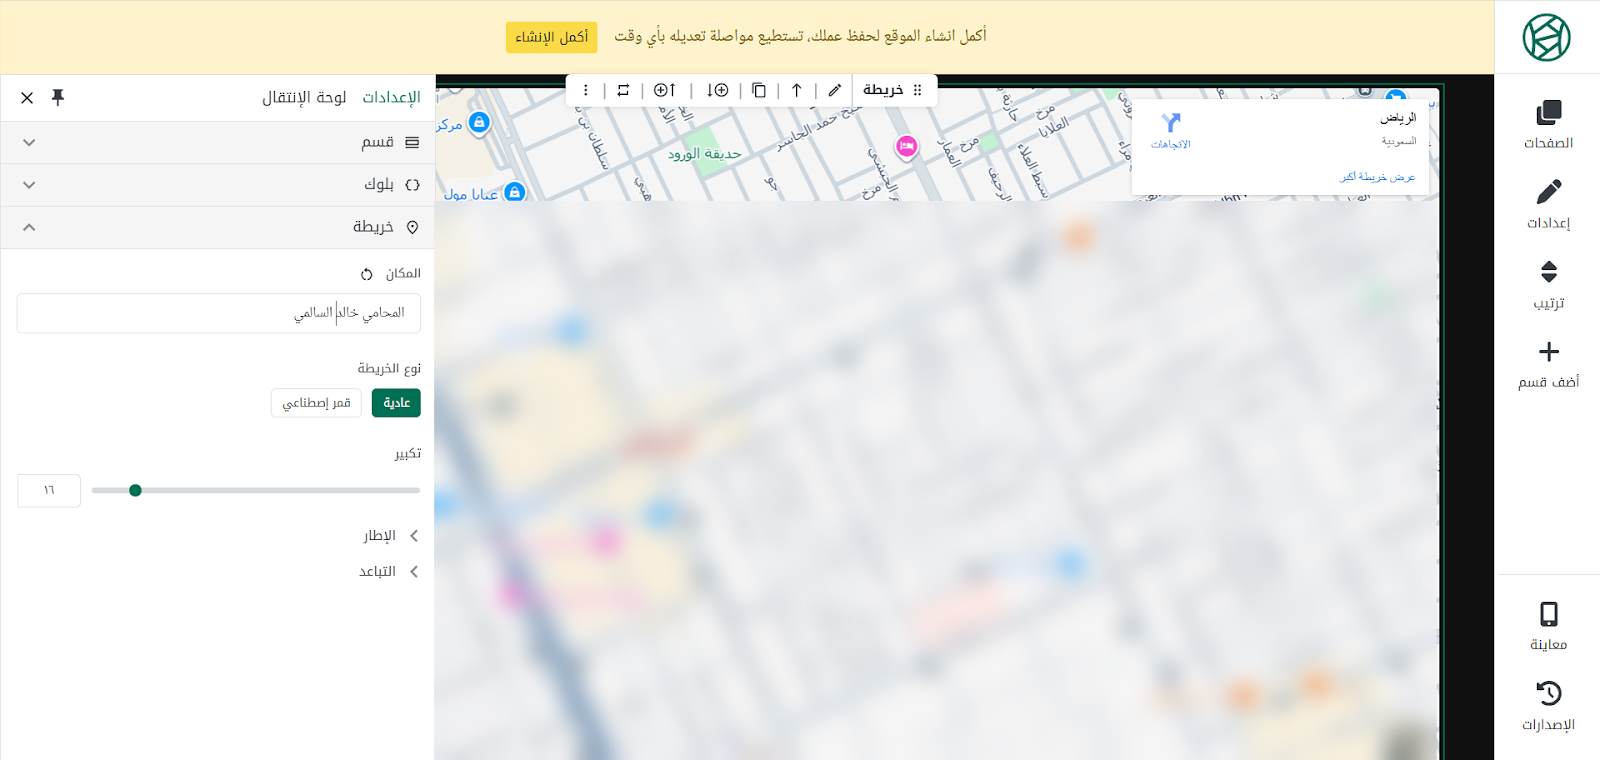The image size is (1600, 760).
Task: Click the up arrow select-parent icon
Action: coord(797,90)
